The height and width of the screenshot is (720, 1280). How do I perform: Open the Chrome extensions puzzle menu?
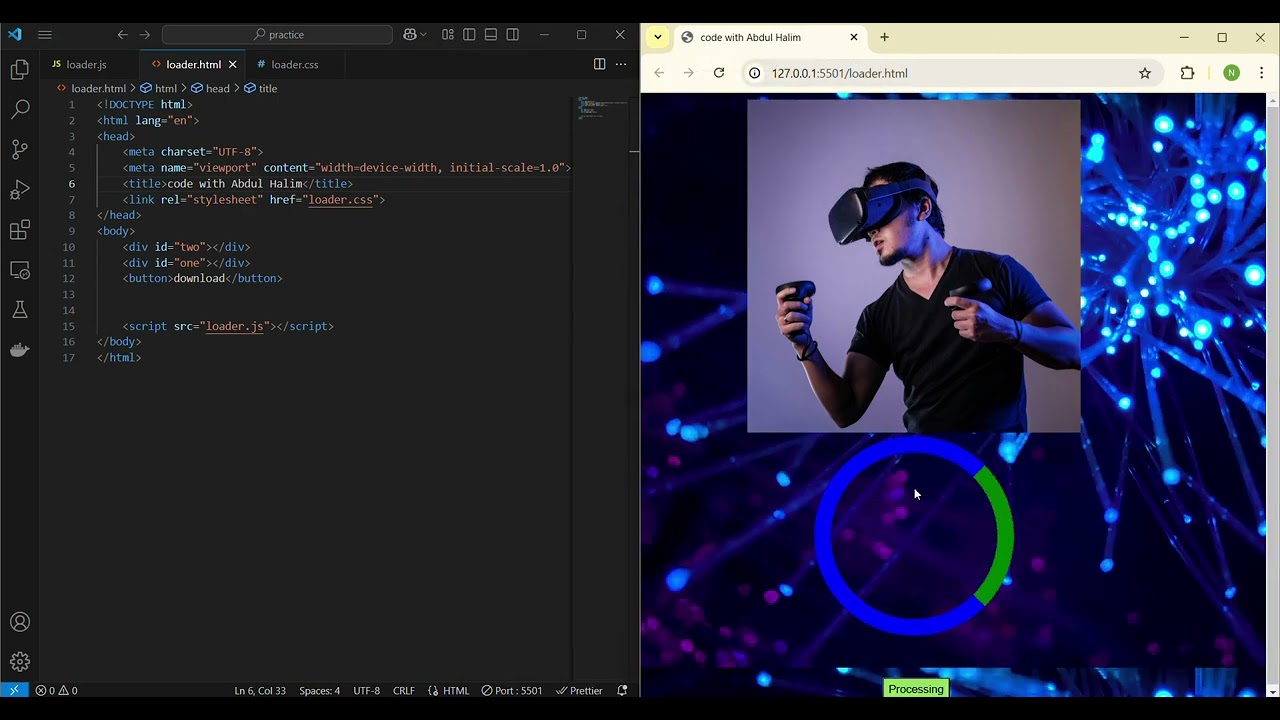pos(1188,73)
